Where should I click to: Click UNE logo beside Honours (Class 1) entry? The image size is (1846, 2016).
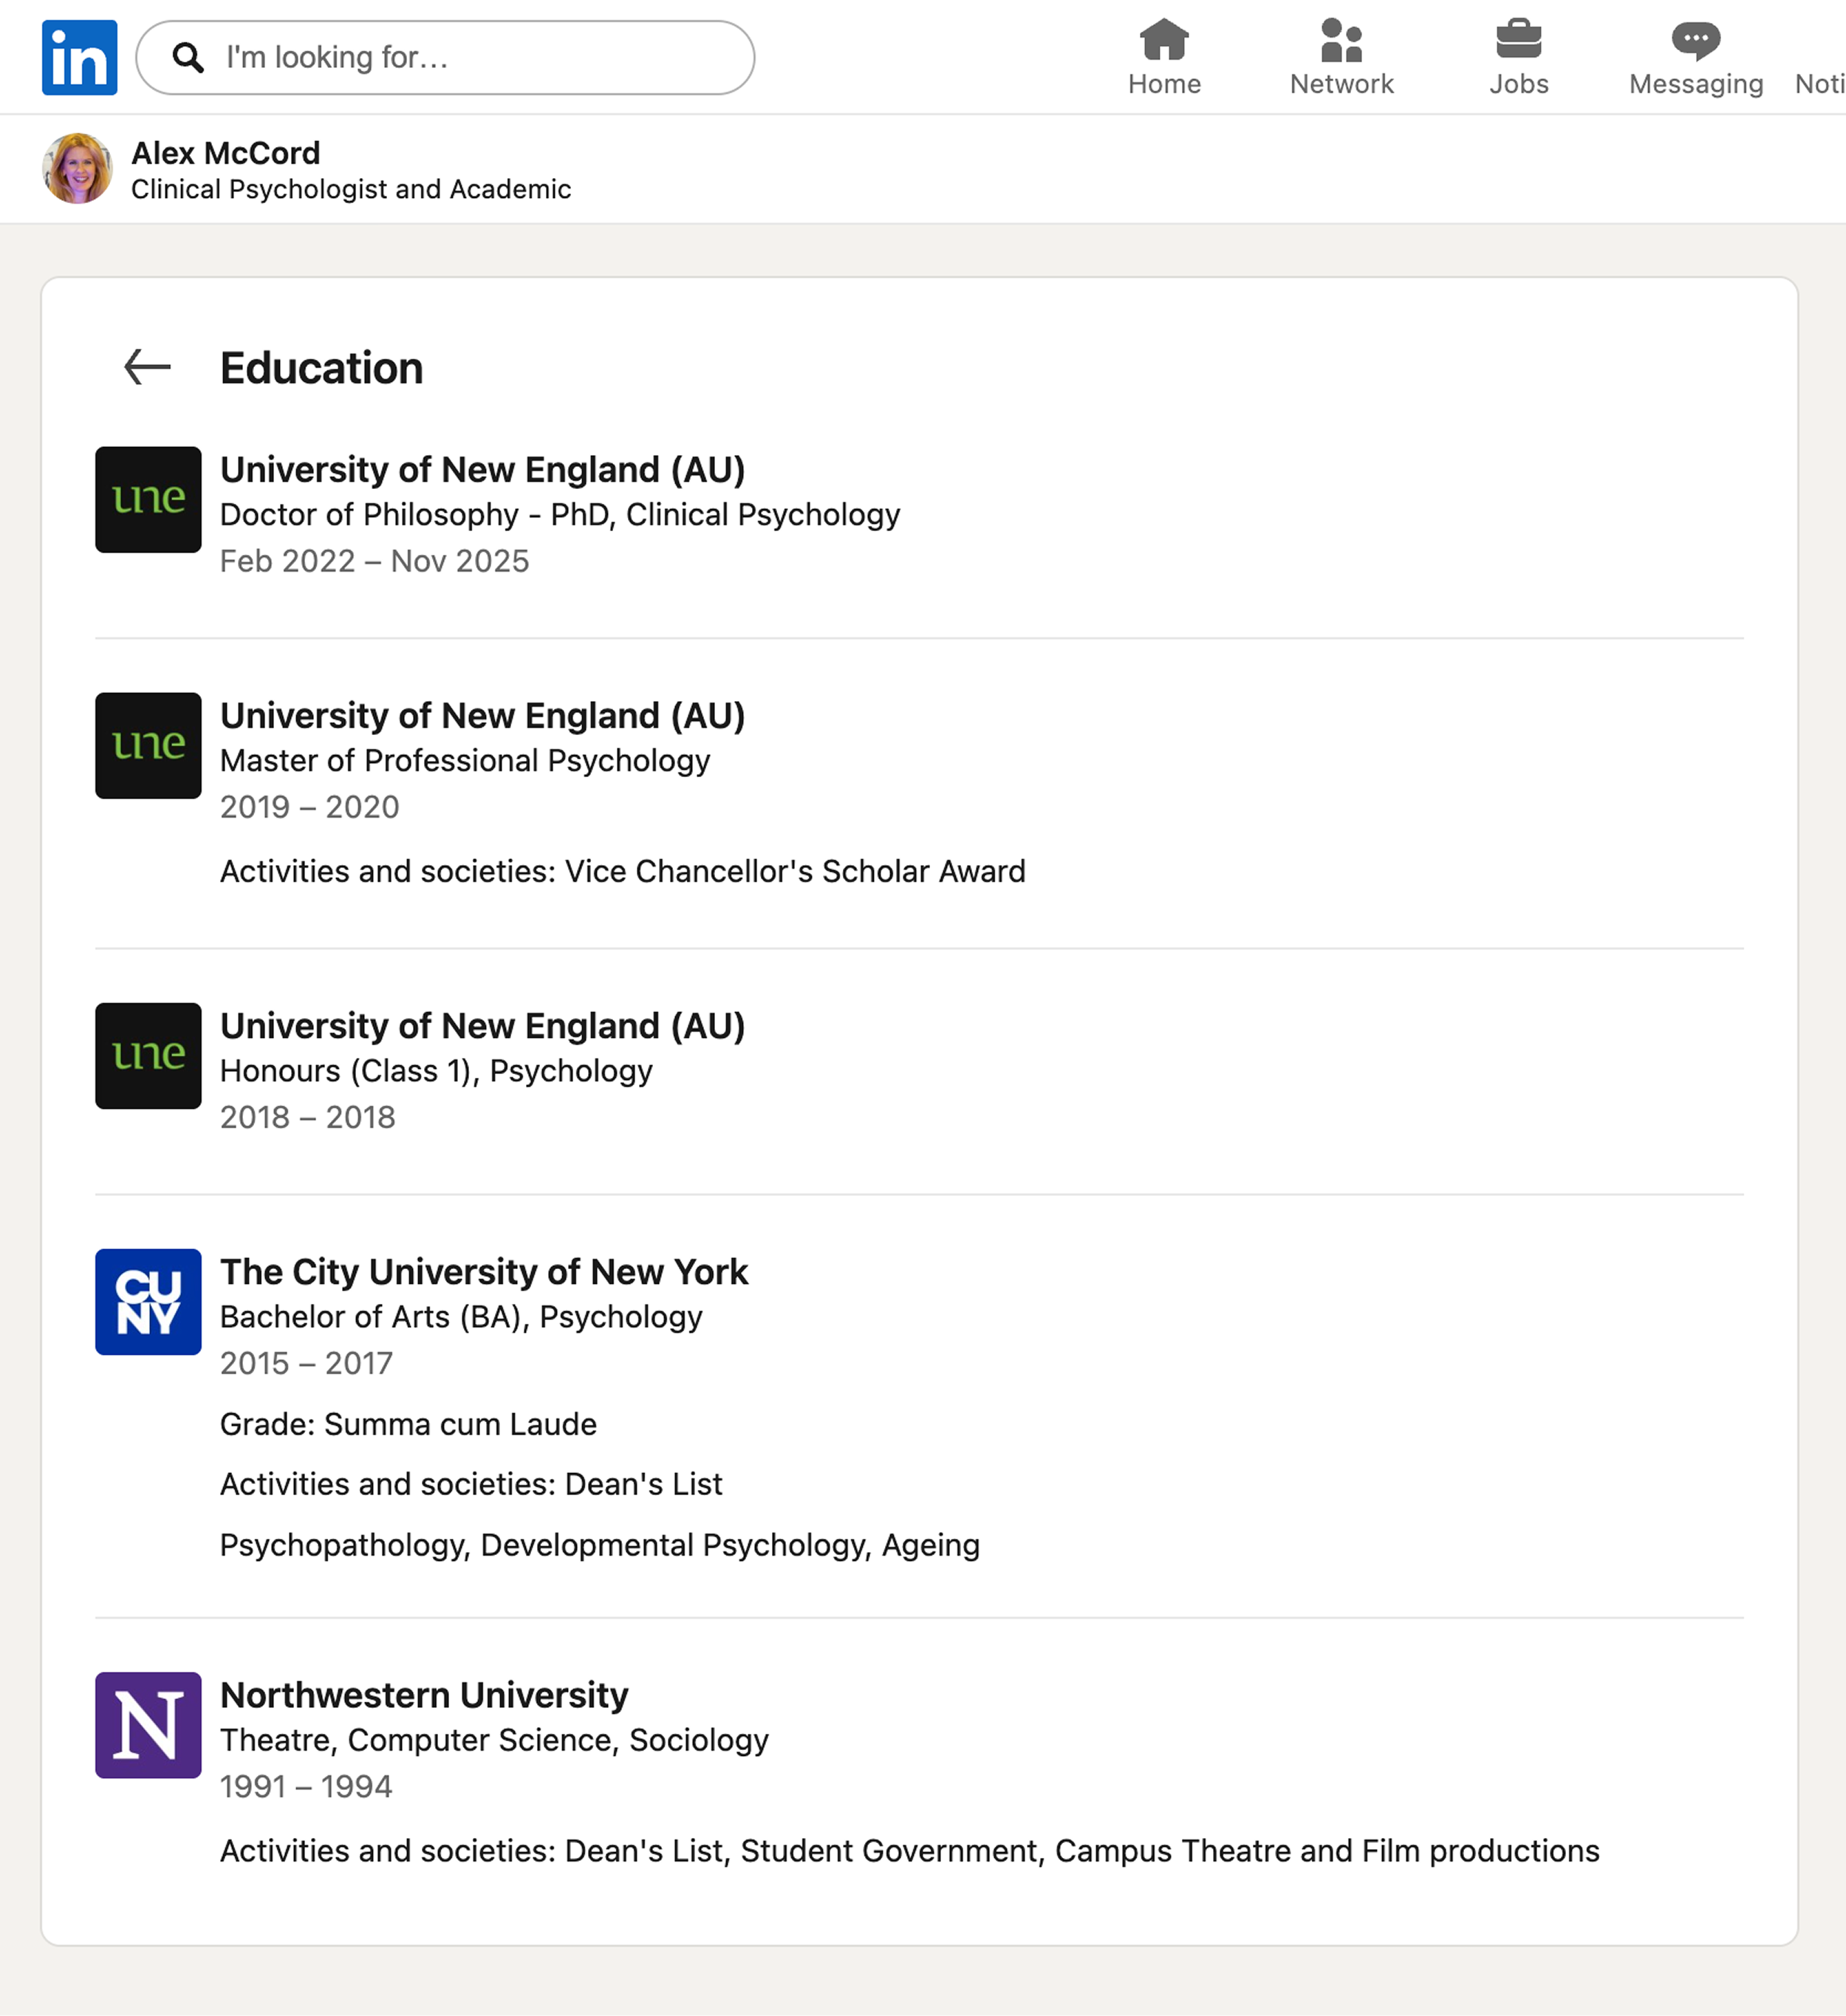point(148,1055)
